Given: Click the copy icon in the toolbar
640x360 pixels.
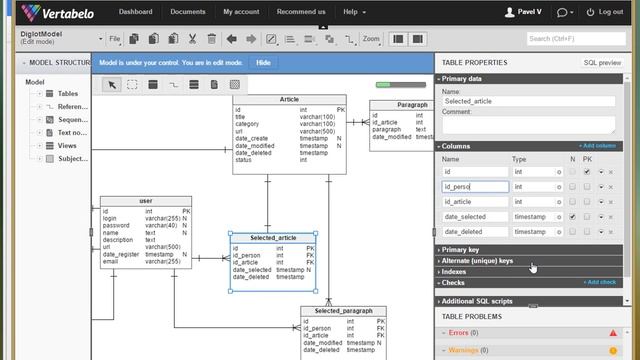Looking at the screenshot, I should [134, 39].
